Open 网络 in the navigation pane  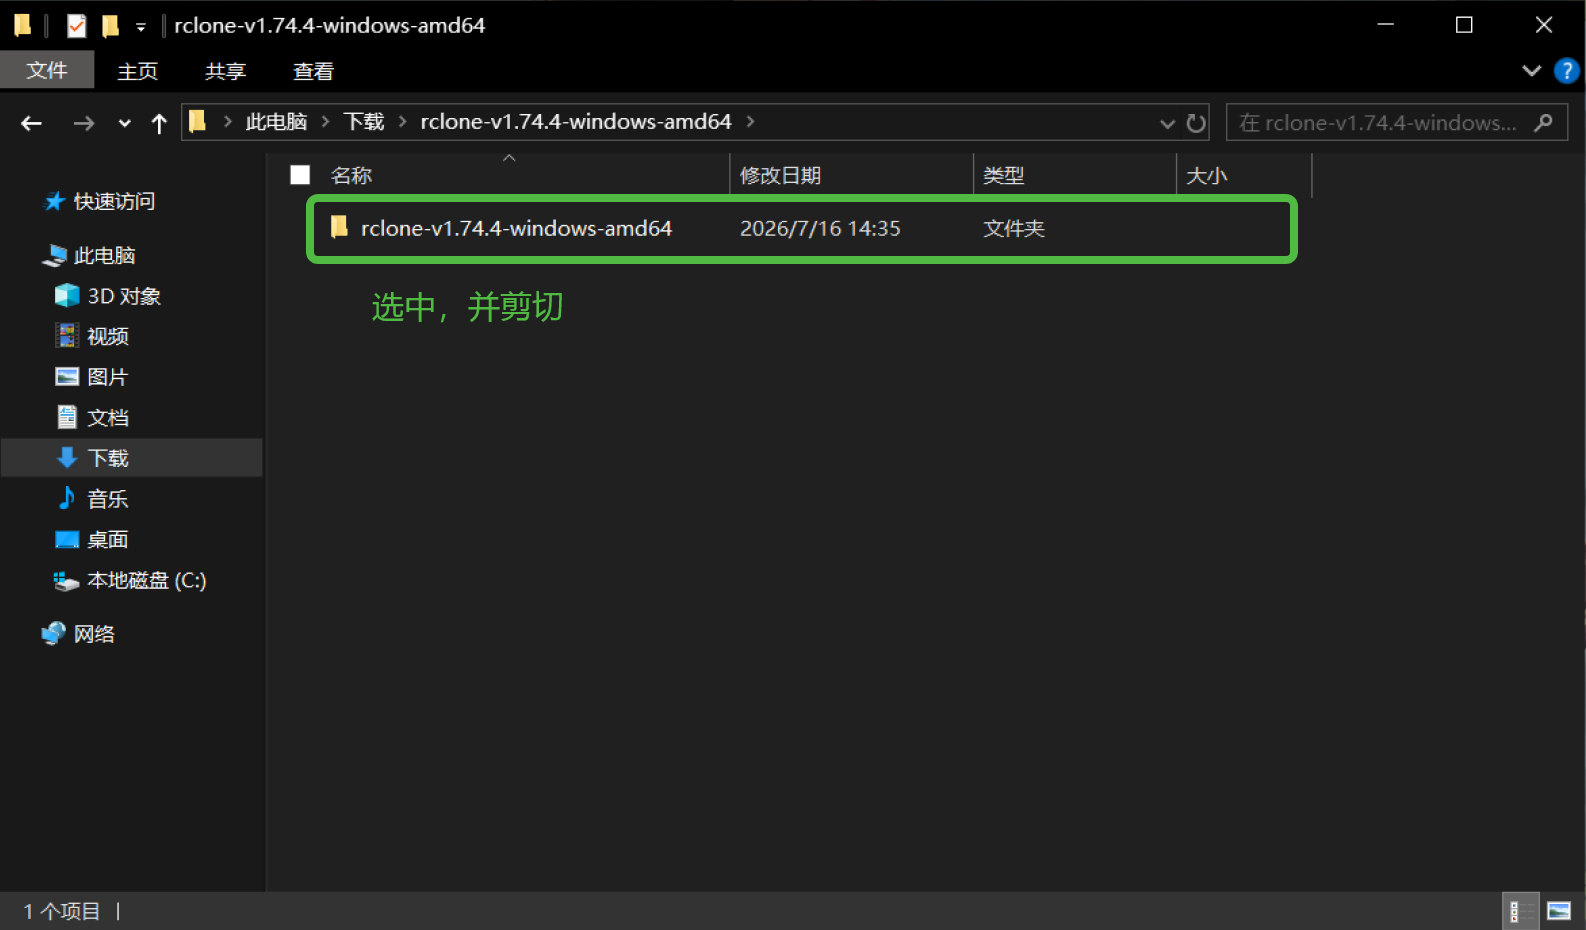click(x=94, y=634)
